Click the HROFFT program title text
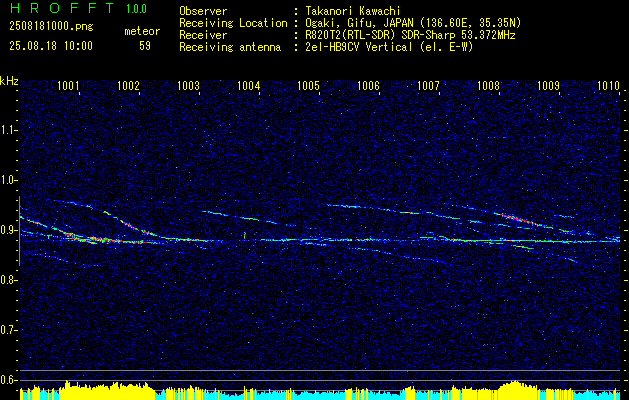The height and width of the screenshot is (400, 629). tap(62, 8)
